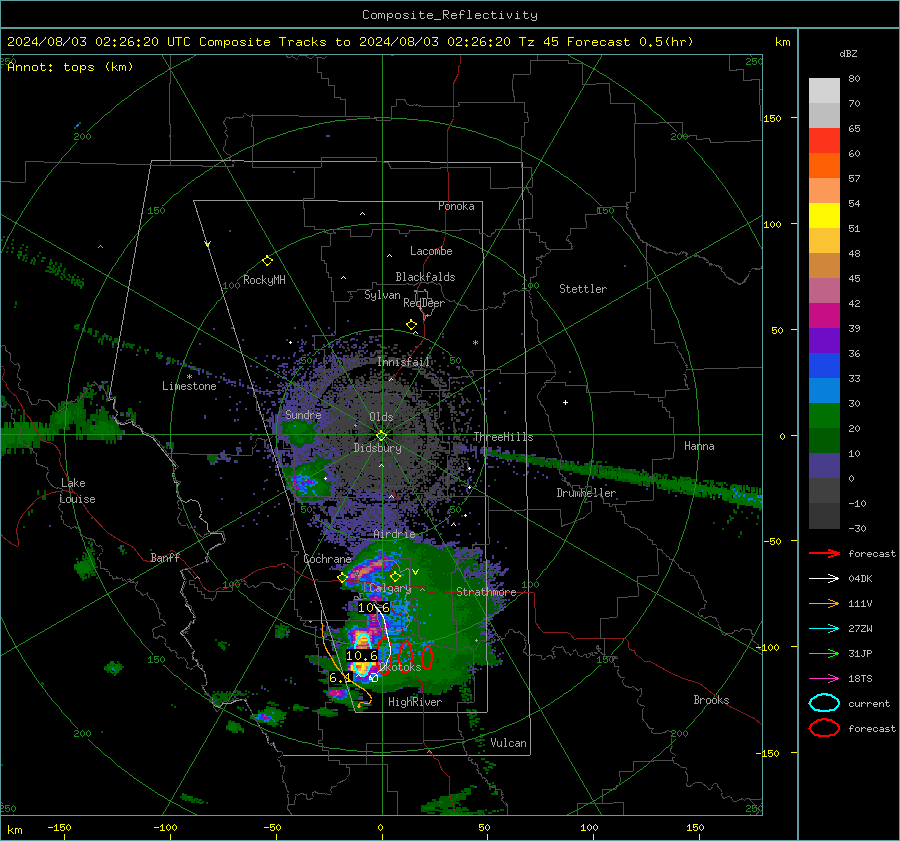Click the upper 10.6 storm top label

tap(374, 607)
